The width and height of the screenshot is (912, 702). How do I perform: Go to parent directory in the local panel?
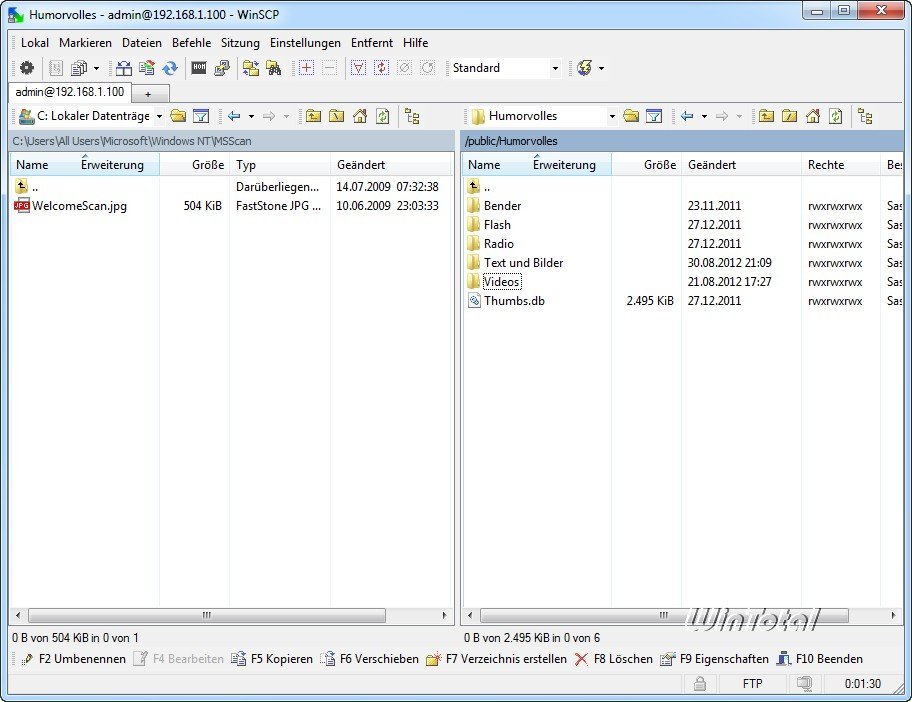[x=313, y=116]
